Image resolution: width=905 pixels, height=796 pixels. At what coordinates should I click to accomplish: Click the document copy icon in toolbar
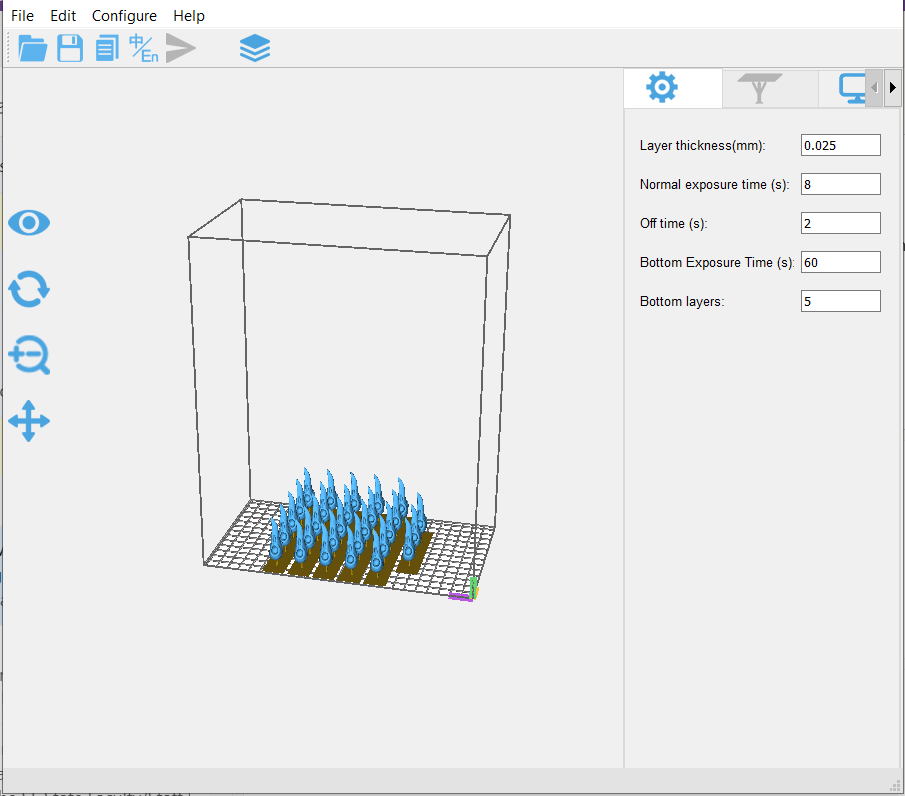tap(107, 48)
